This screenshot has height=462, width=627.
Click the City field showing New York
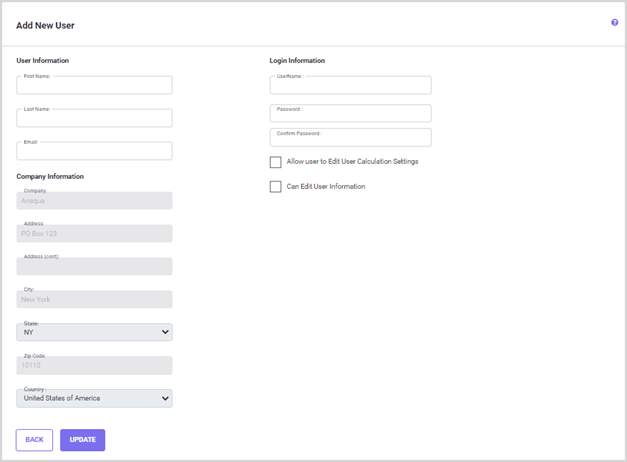click(x=94, y=300)
